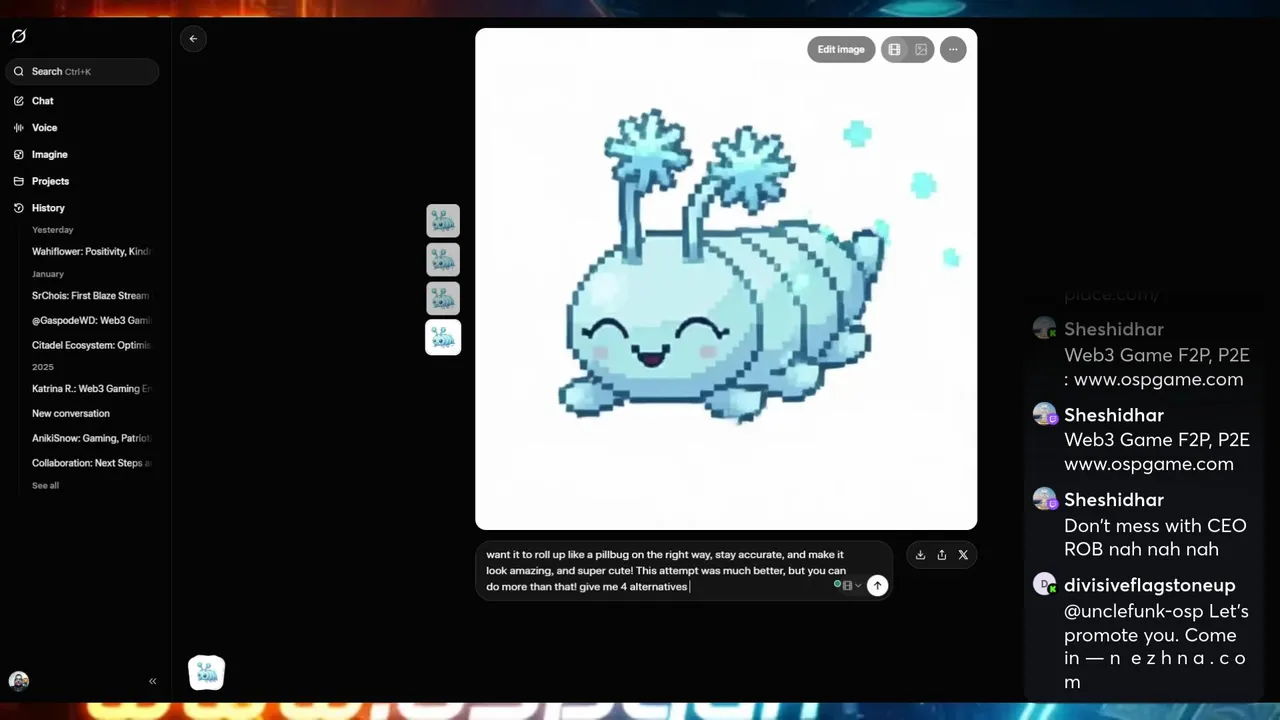Open the three-dots more options menu
This screenshot has width=1280, height=720.
pos(953,50)
